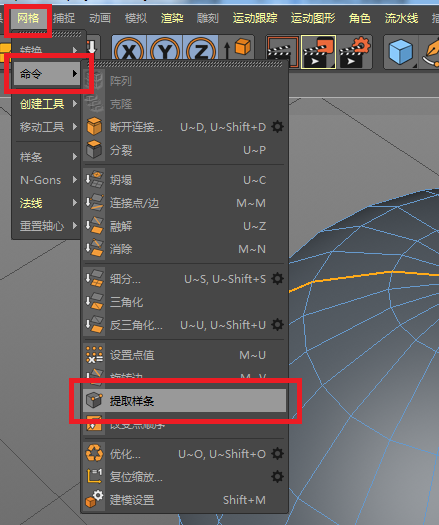439x525 pixels.
Task: Open the 流水线 menu
Action: click(x=401, y=18)
